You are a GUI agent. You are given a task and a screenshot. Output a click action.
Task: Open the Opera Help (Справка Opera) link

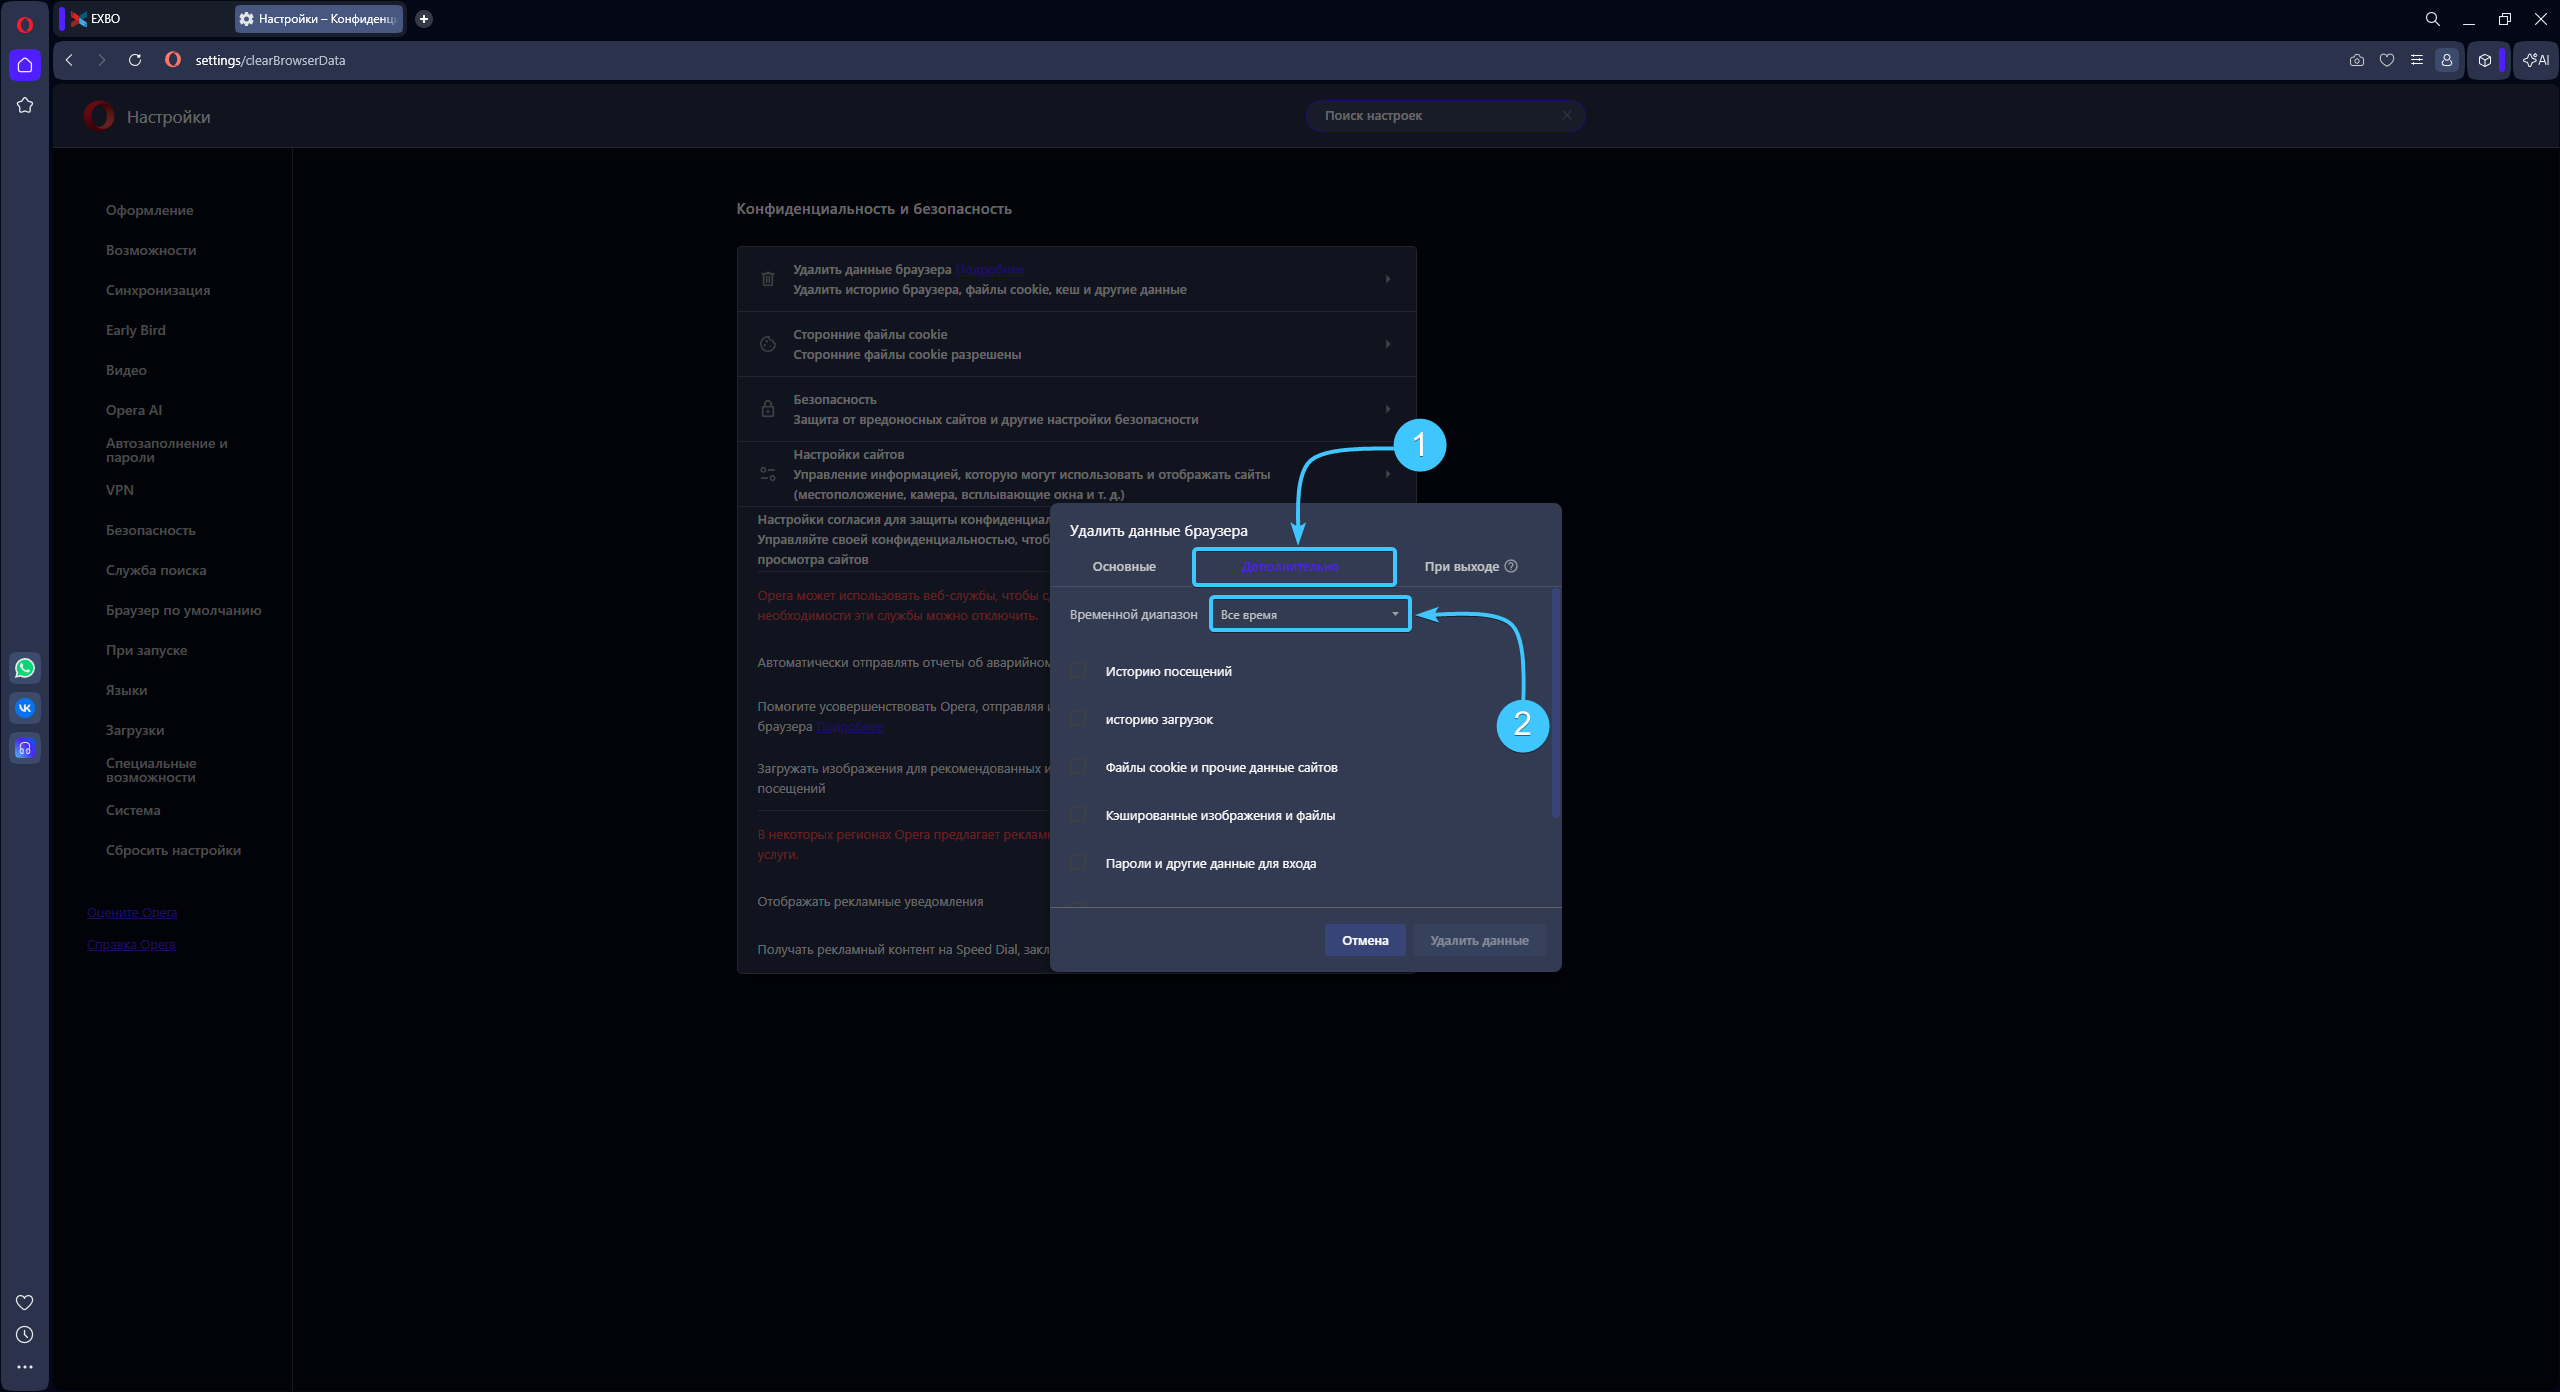pyautogui.click(x=131, y=945)
